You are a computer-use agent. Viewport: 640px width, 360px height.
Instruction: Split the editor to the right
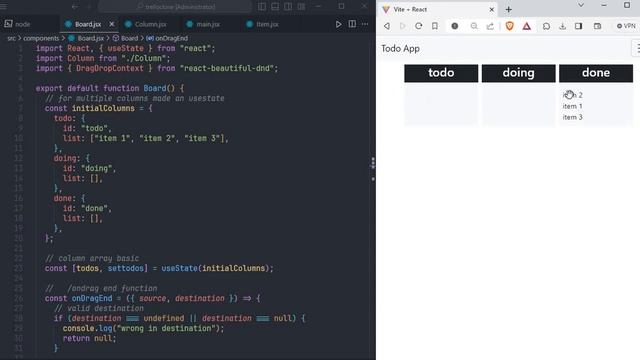click(x=352, y=24)
